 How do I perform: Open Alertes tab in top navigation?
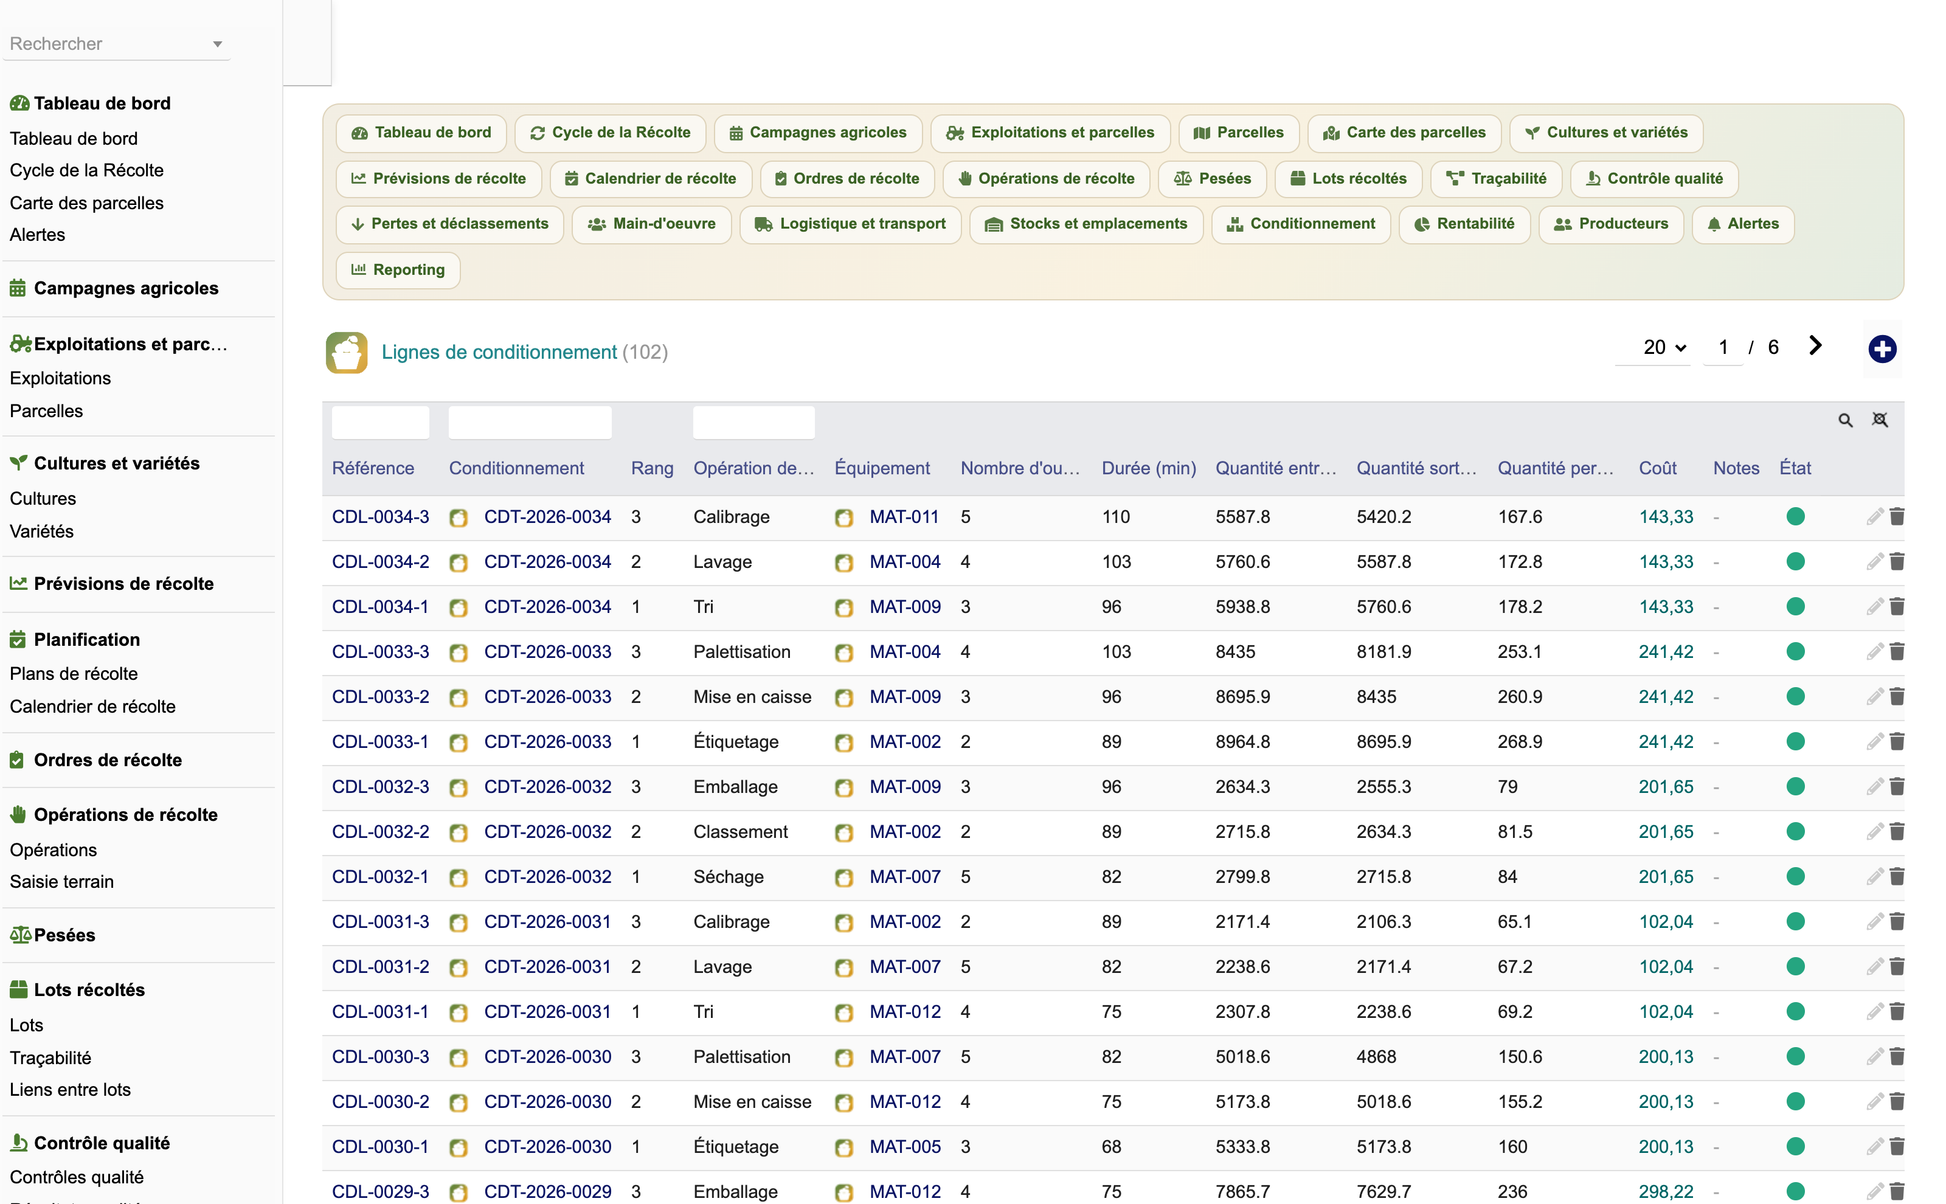click(1743, 224)
